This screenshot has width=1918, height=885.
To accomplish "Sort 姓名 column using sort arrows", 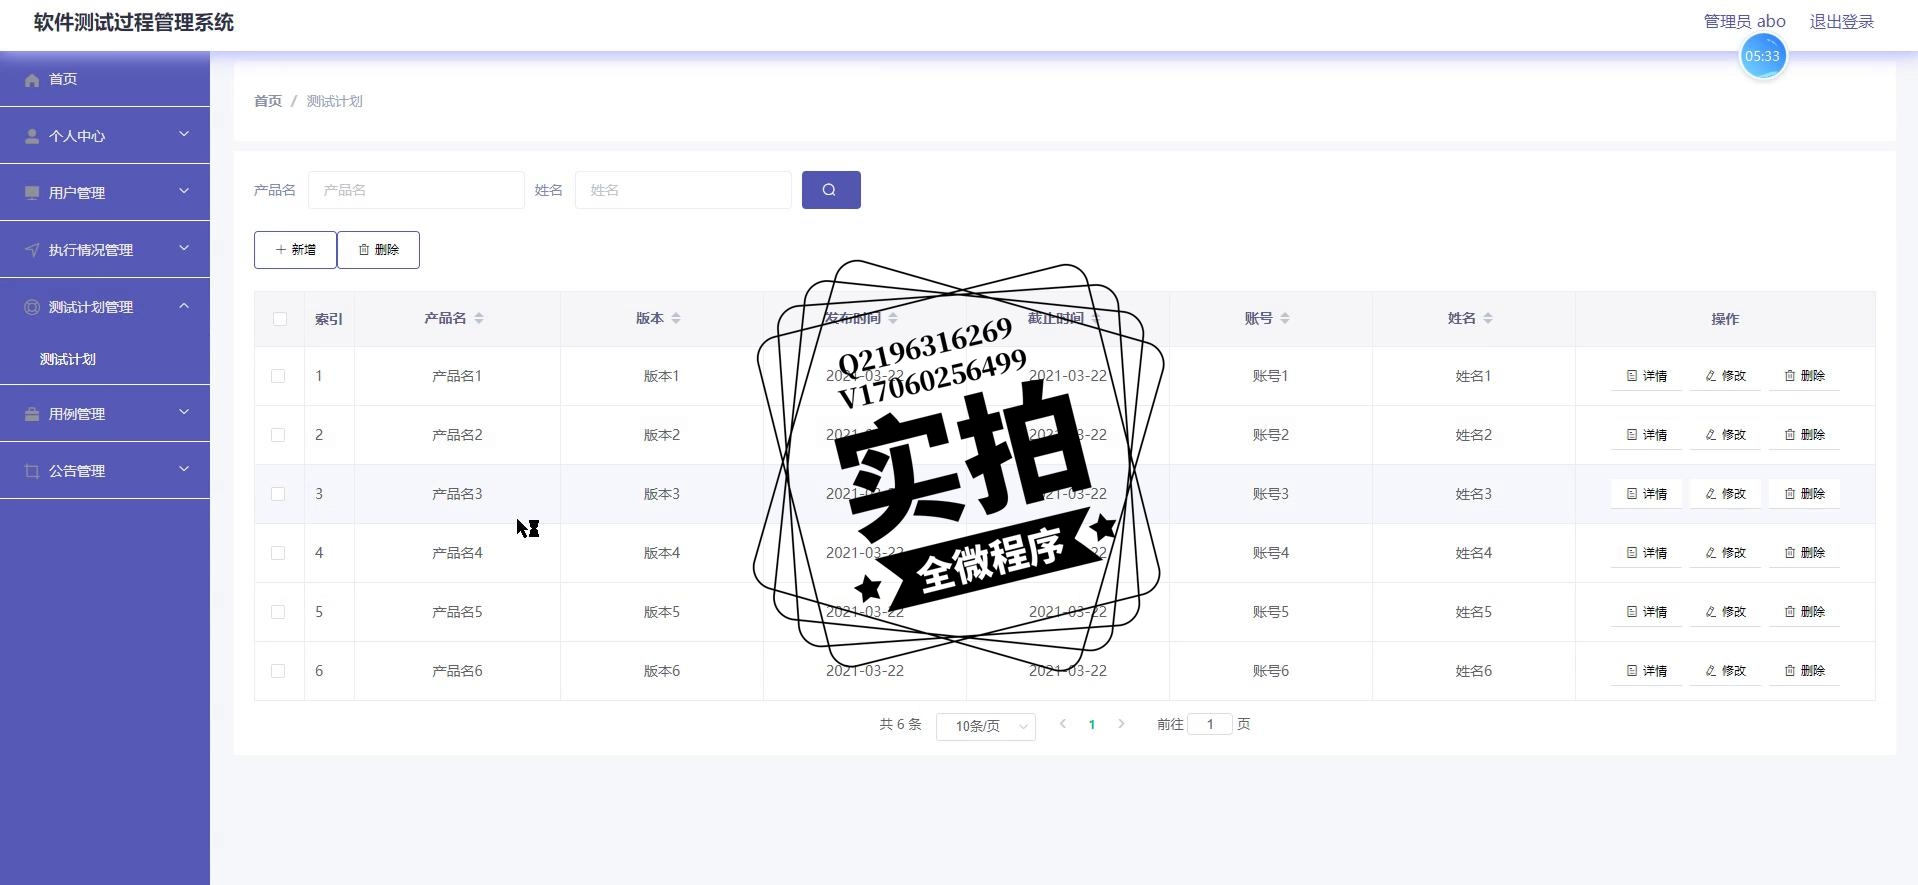I will pyautogui.click(x=1488, y=318).
